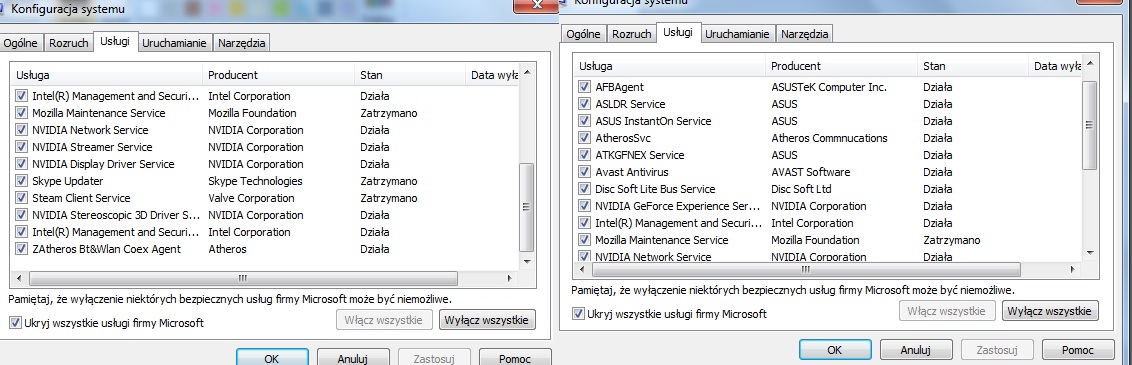Sort by Usługa column in Skype Updater window

pyautogui.click(x=107, y=75)
